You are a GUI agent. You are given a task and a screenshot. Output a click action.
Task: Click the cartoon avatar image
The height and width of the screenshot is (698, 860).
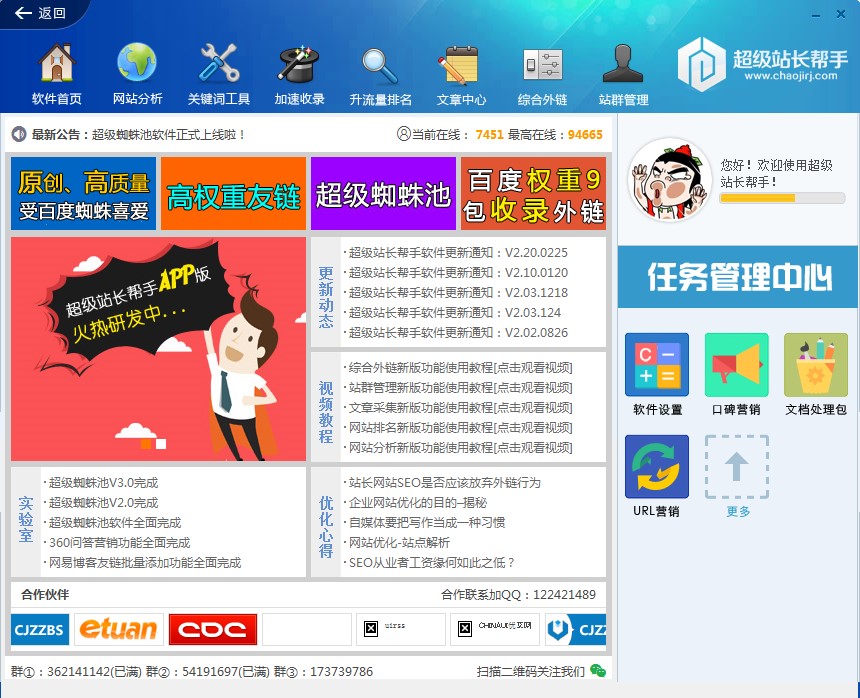pyautogui.click(x=670, y=180)
